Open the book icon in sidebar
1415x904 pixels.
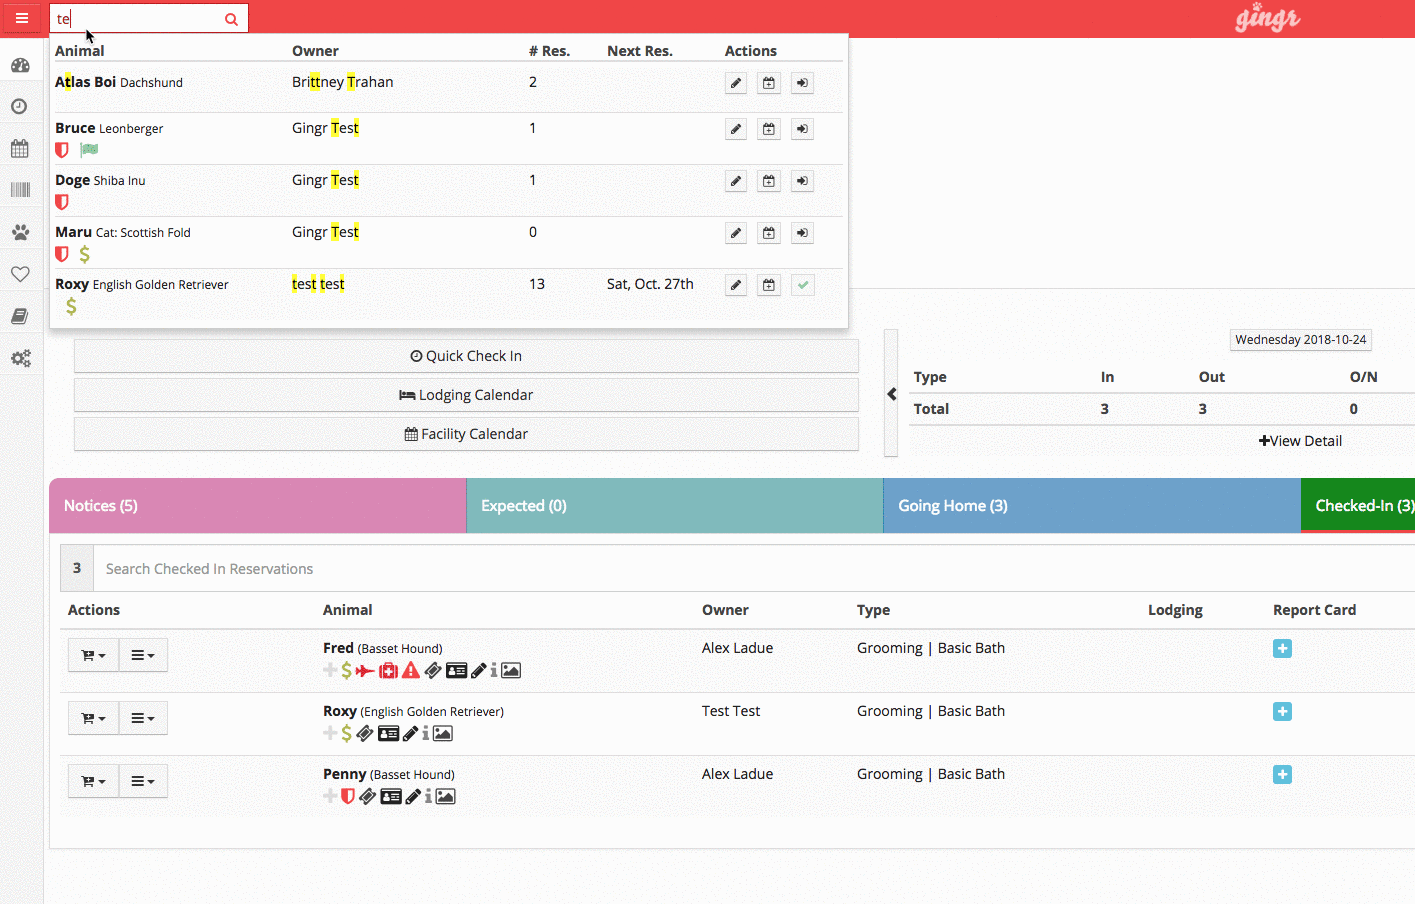coord(19,316)
